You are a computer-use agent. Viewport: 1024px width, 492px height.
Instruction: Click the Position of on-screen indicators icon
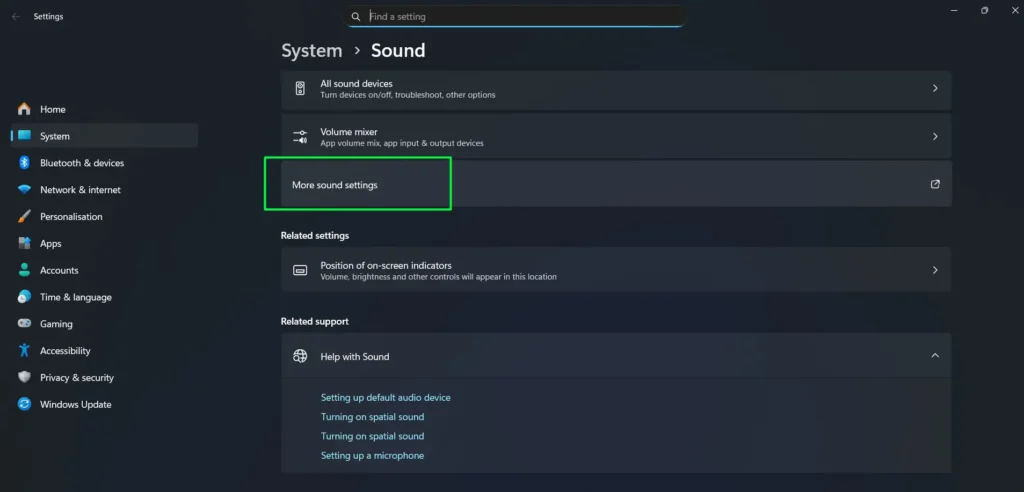(300, 270)
